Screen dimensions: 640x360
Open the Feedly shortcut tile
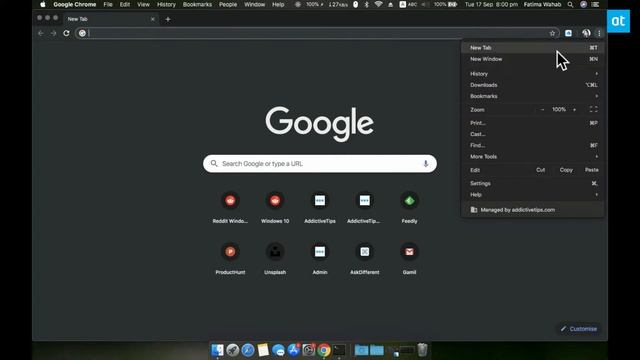(409, 208)
